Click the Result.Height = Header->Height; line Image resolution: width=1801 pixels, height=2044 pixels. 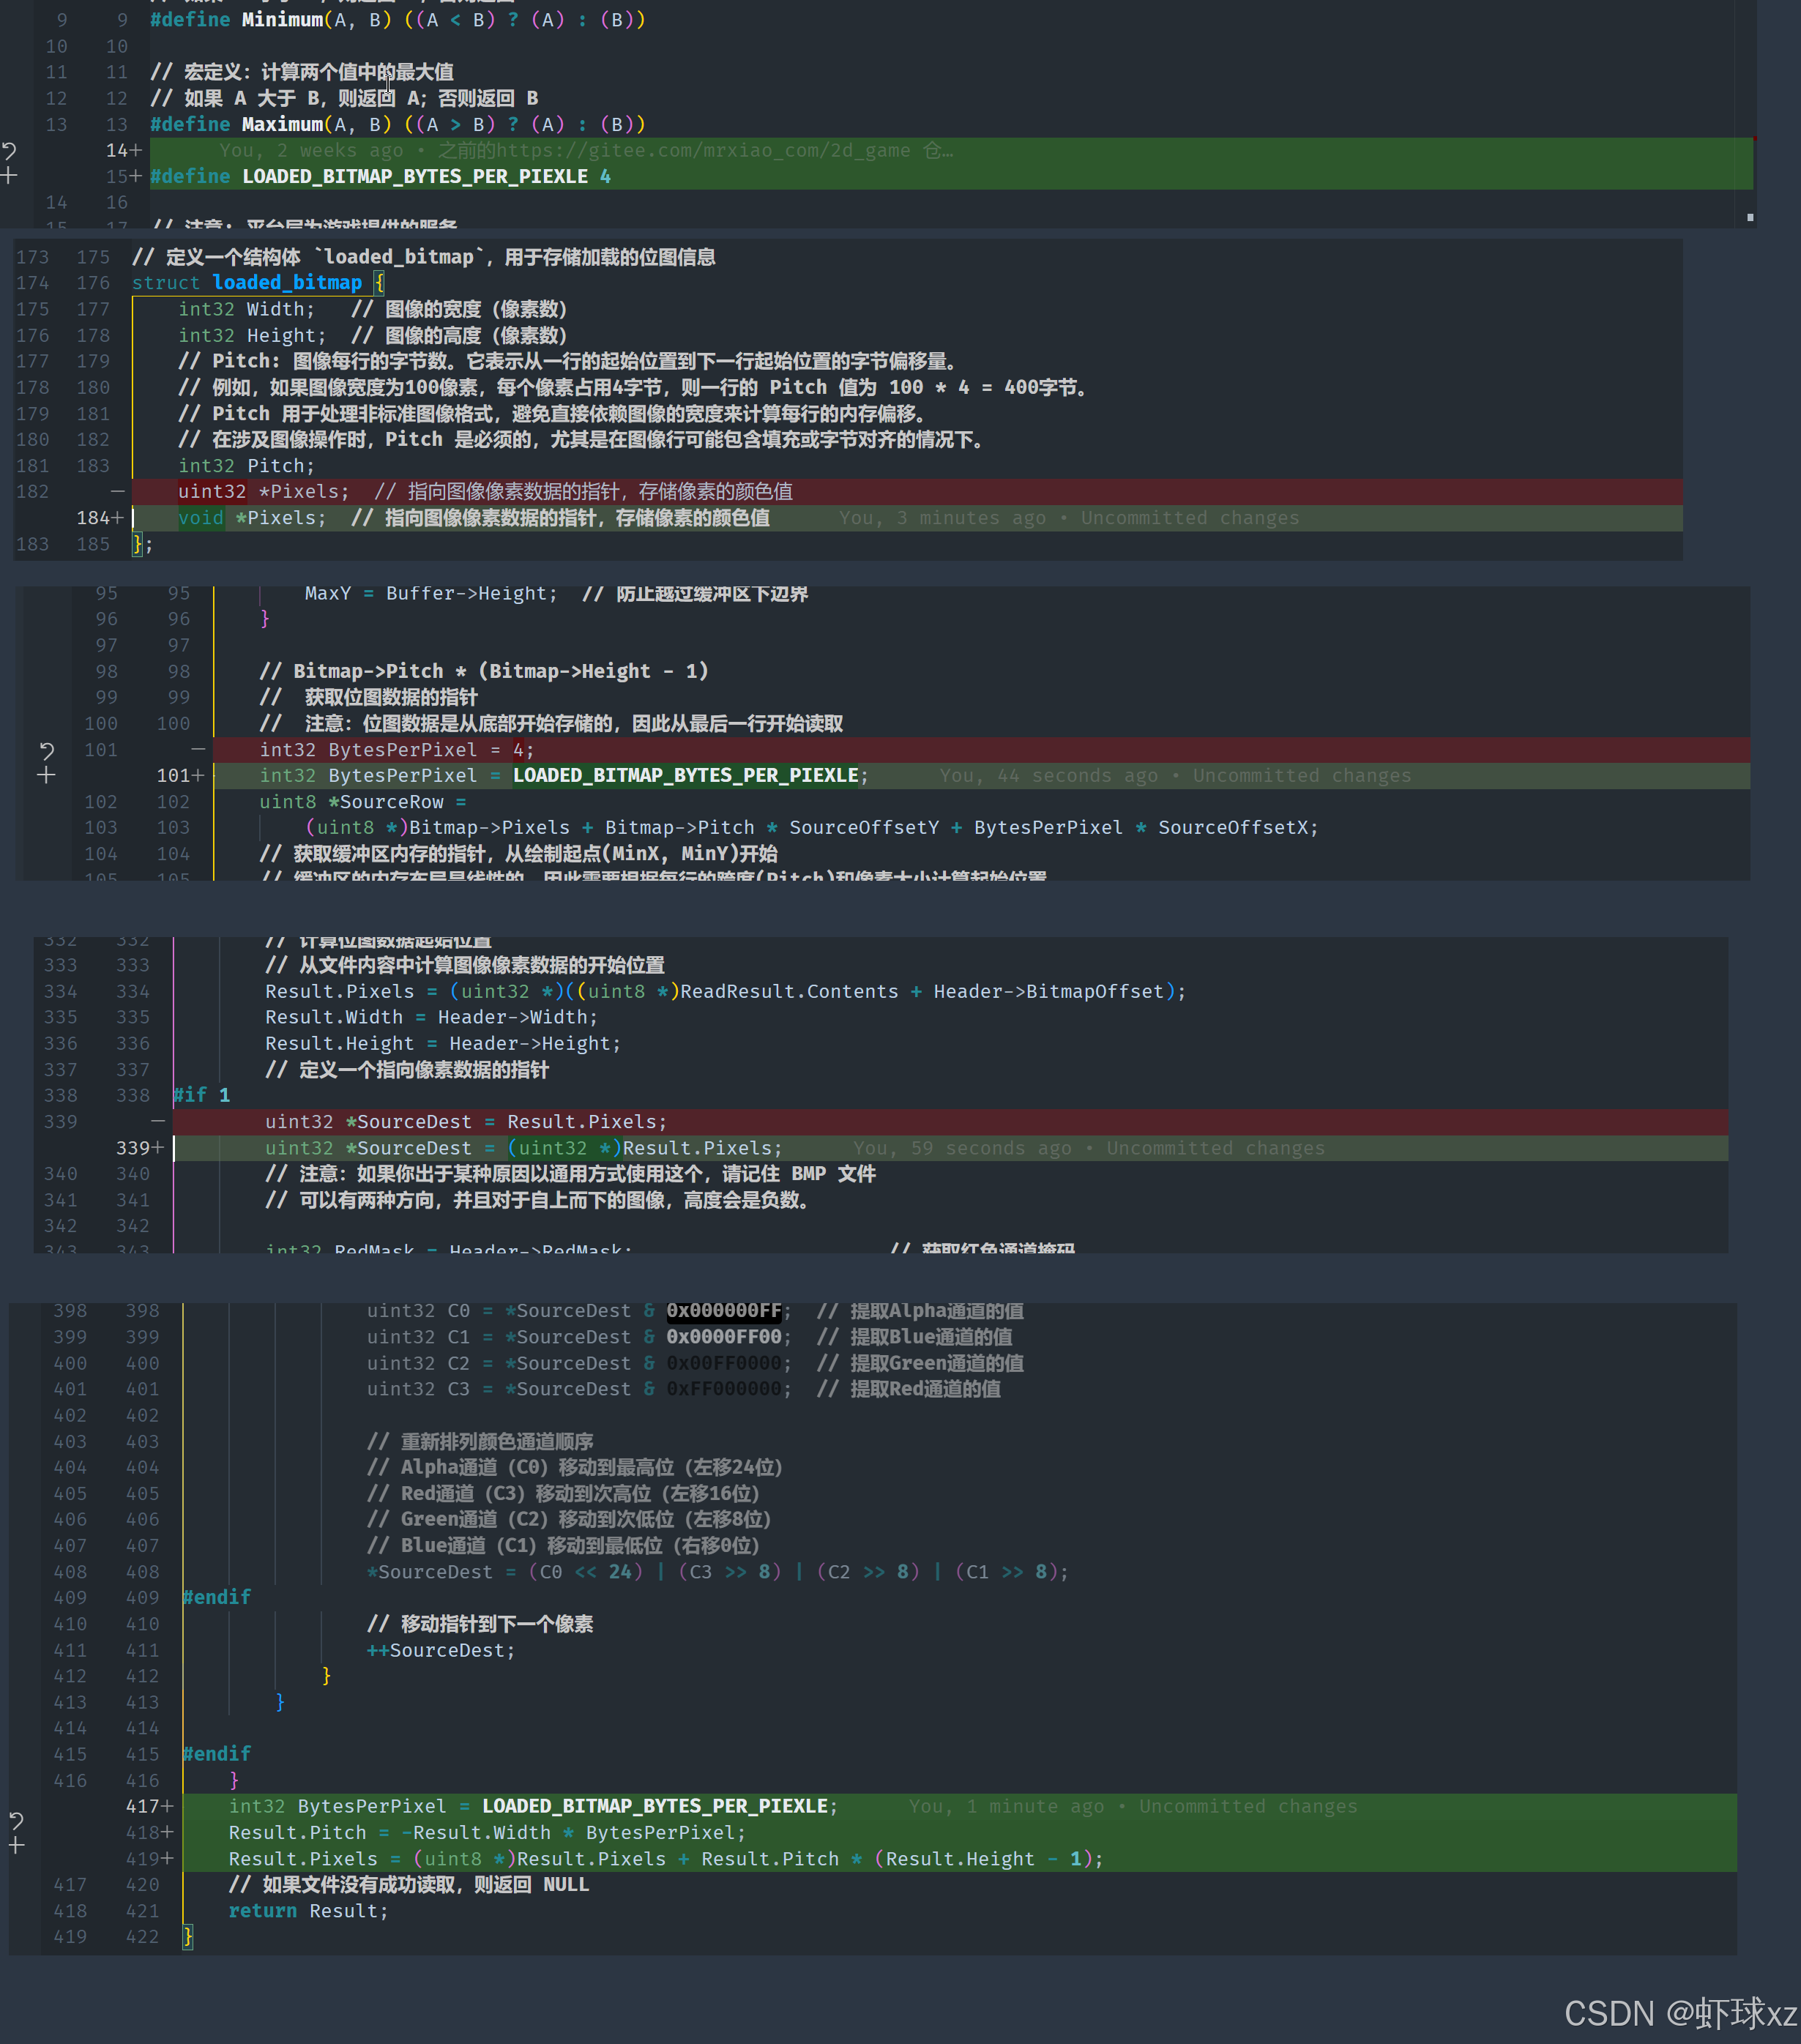[443, 1043]
